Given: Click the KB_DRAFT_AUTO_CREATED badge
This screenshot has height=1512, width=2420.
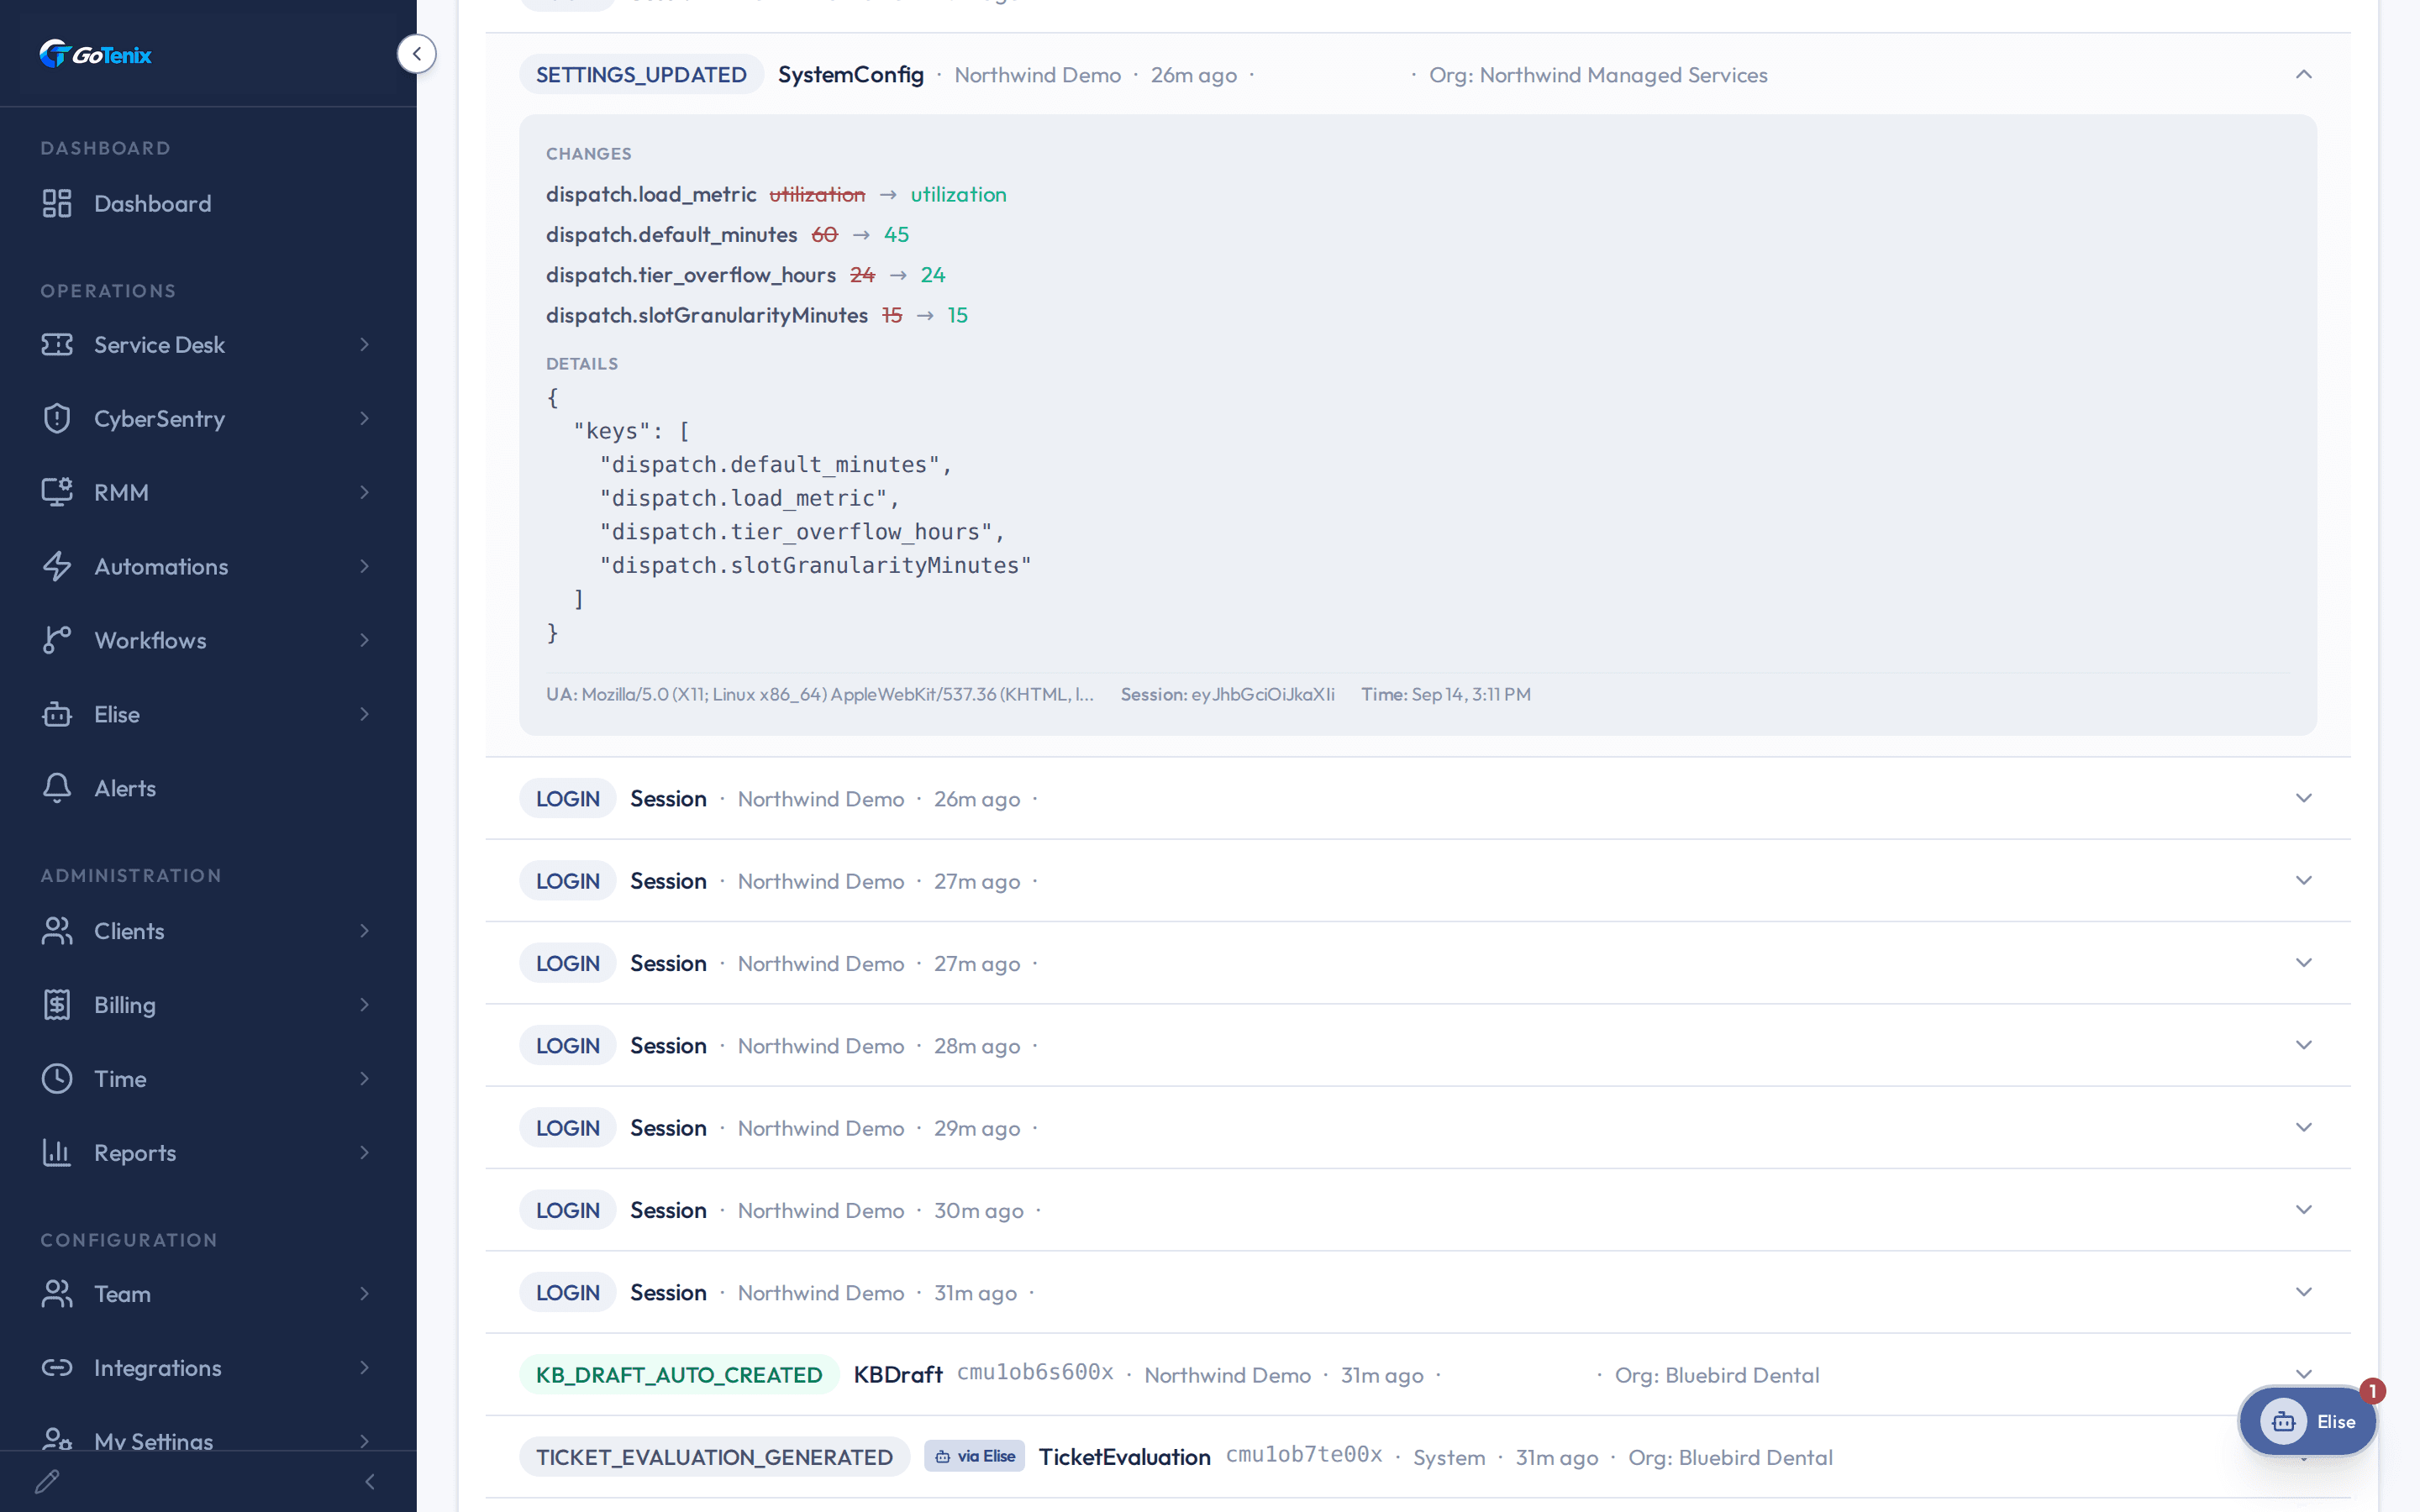Looking at the screenshot, I should click(679, 1375).
